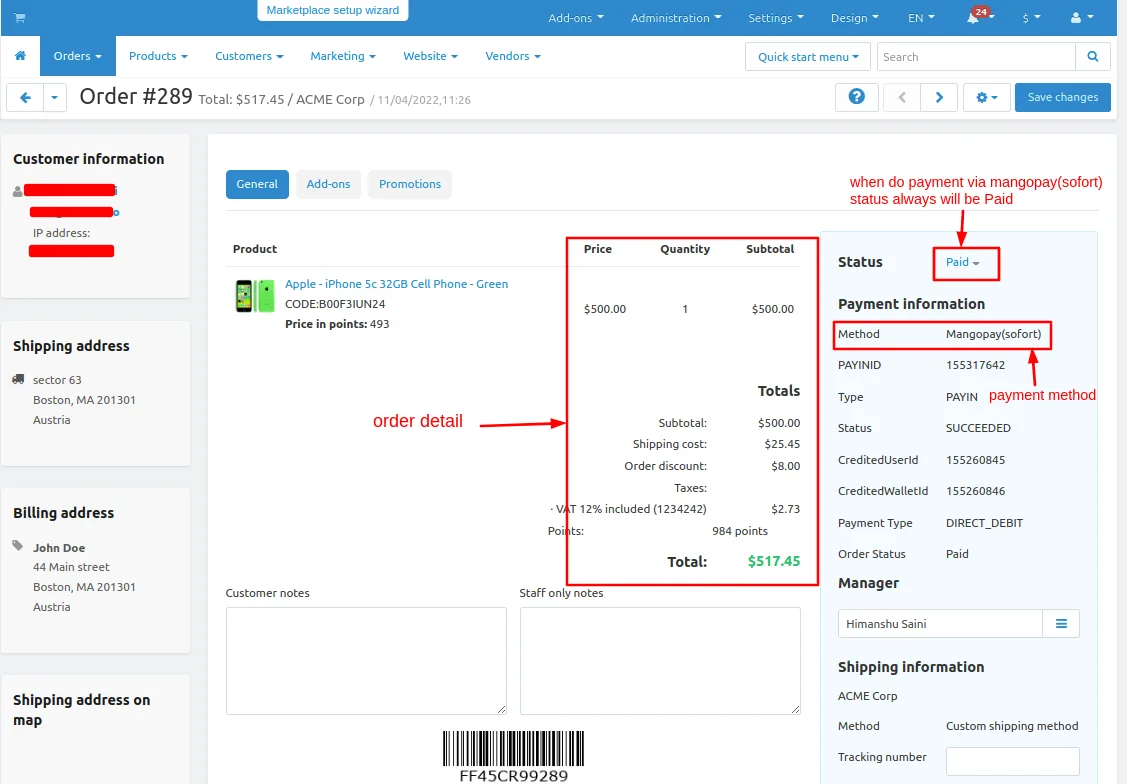This screenshot has width=1127, height=784.
Task: Expand the Quick start menu
Action: (x=808, y=57)
